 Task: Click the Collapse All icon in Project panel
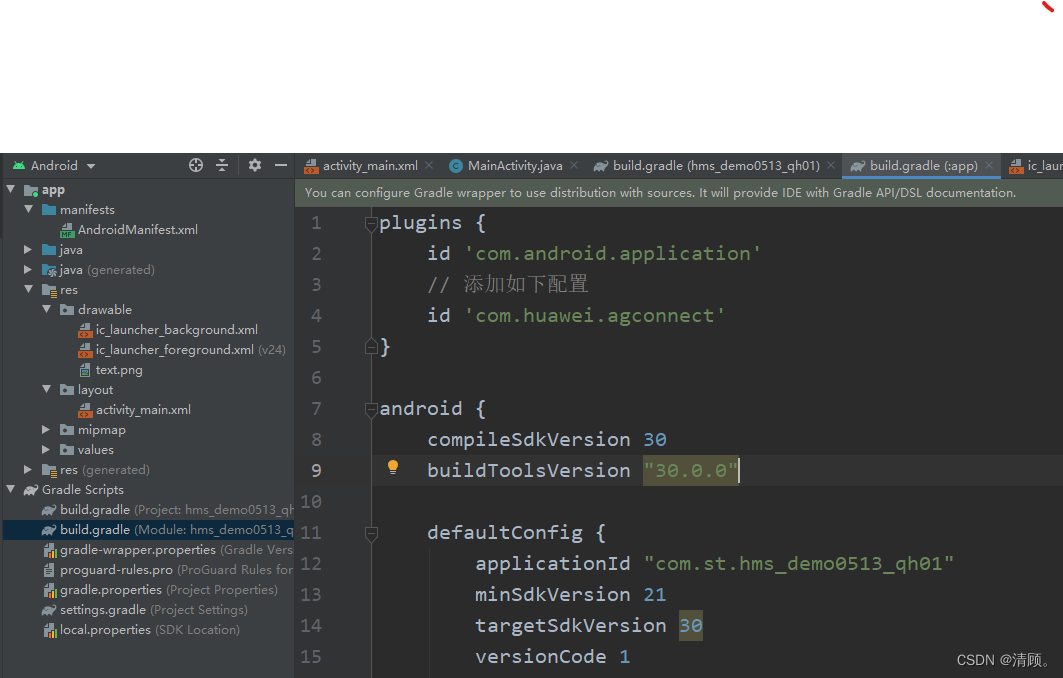pos(222,165)
